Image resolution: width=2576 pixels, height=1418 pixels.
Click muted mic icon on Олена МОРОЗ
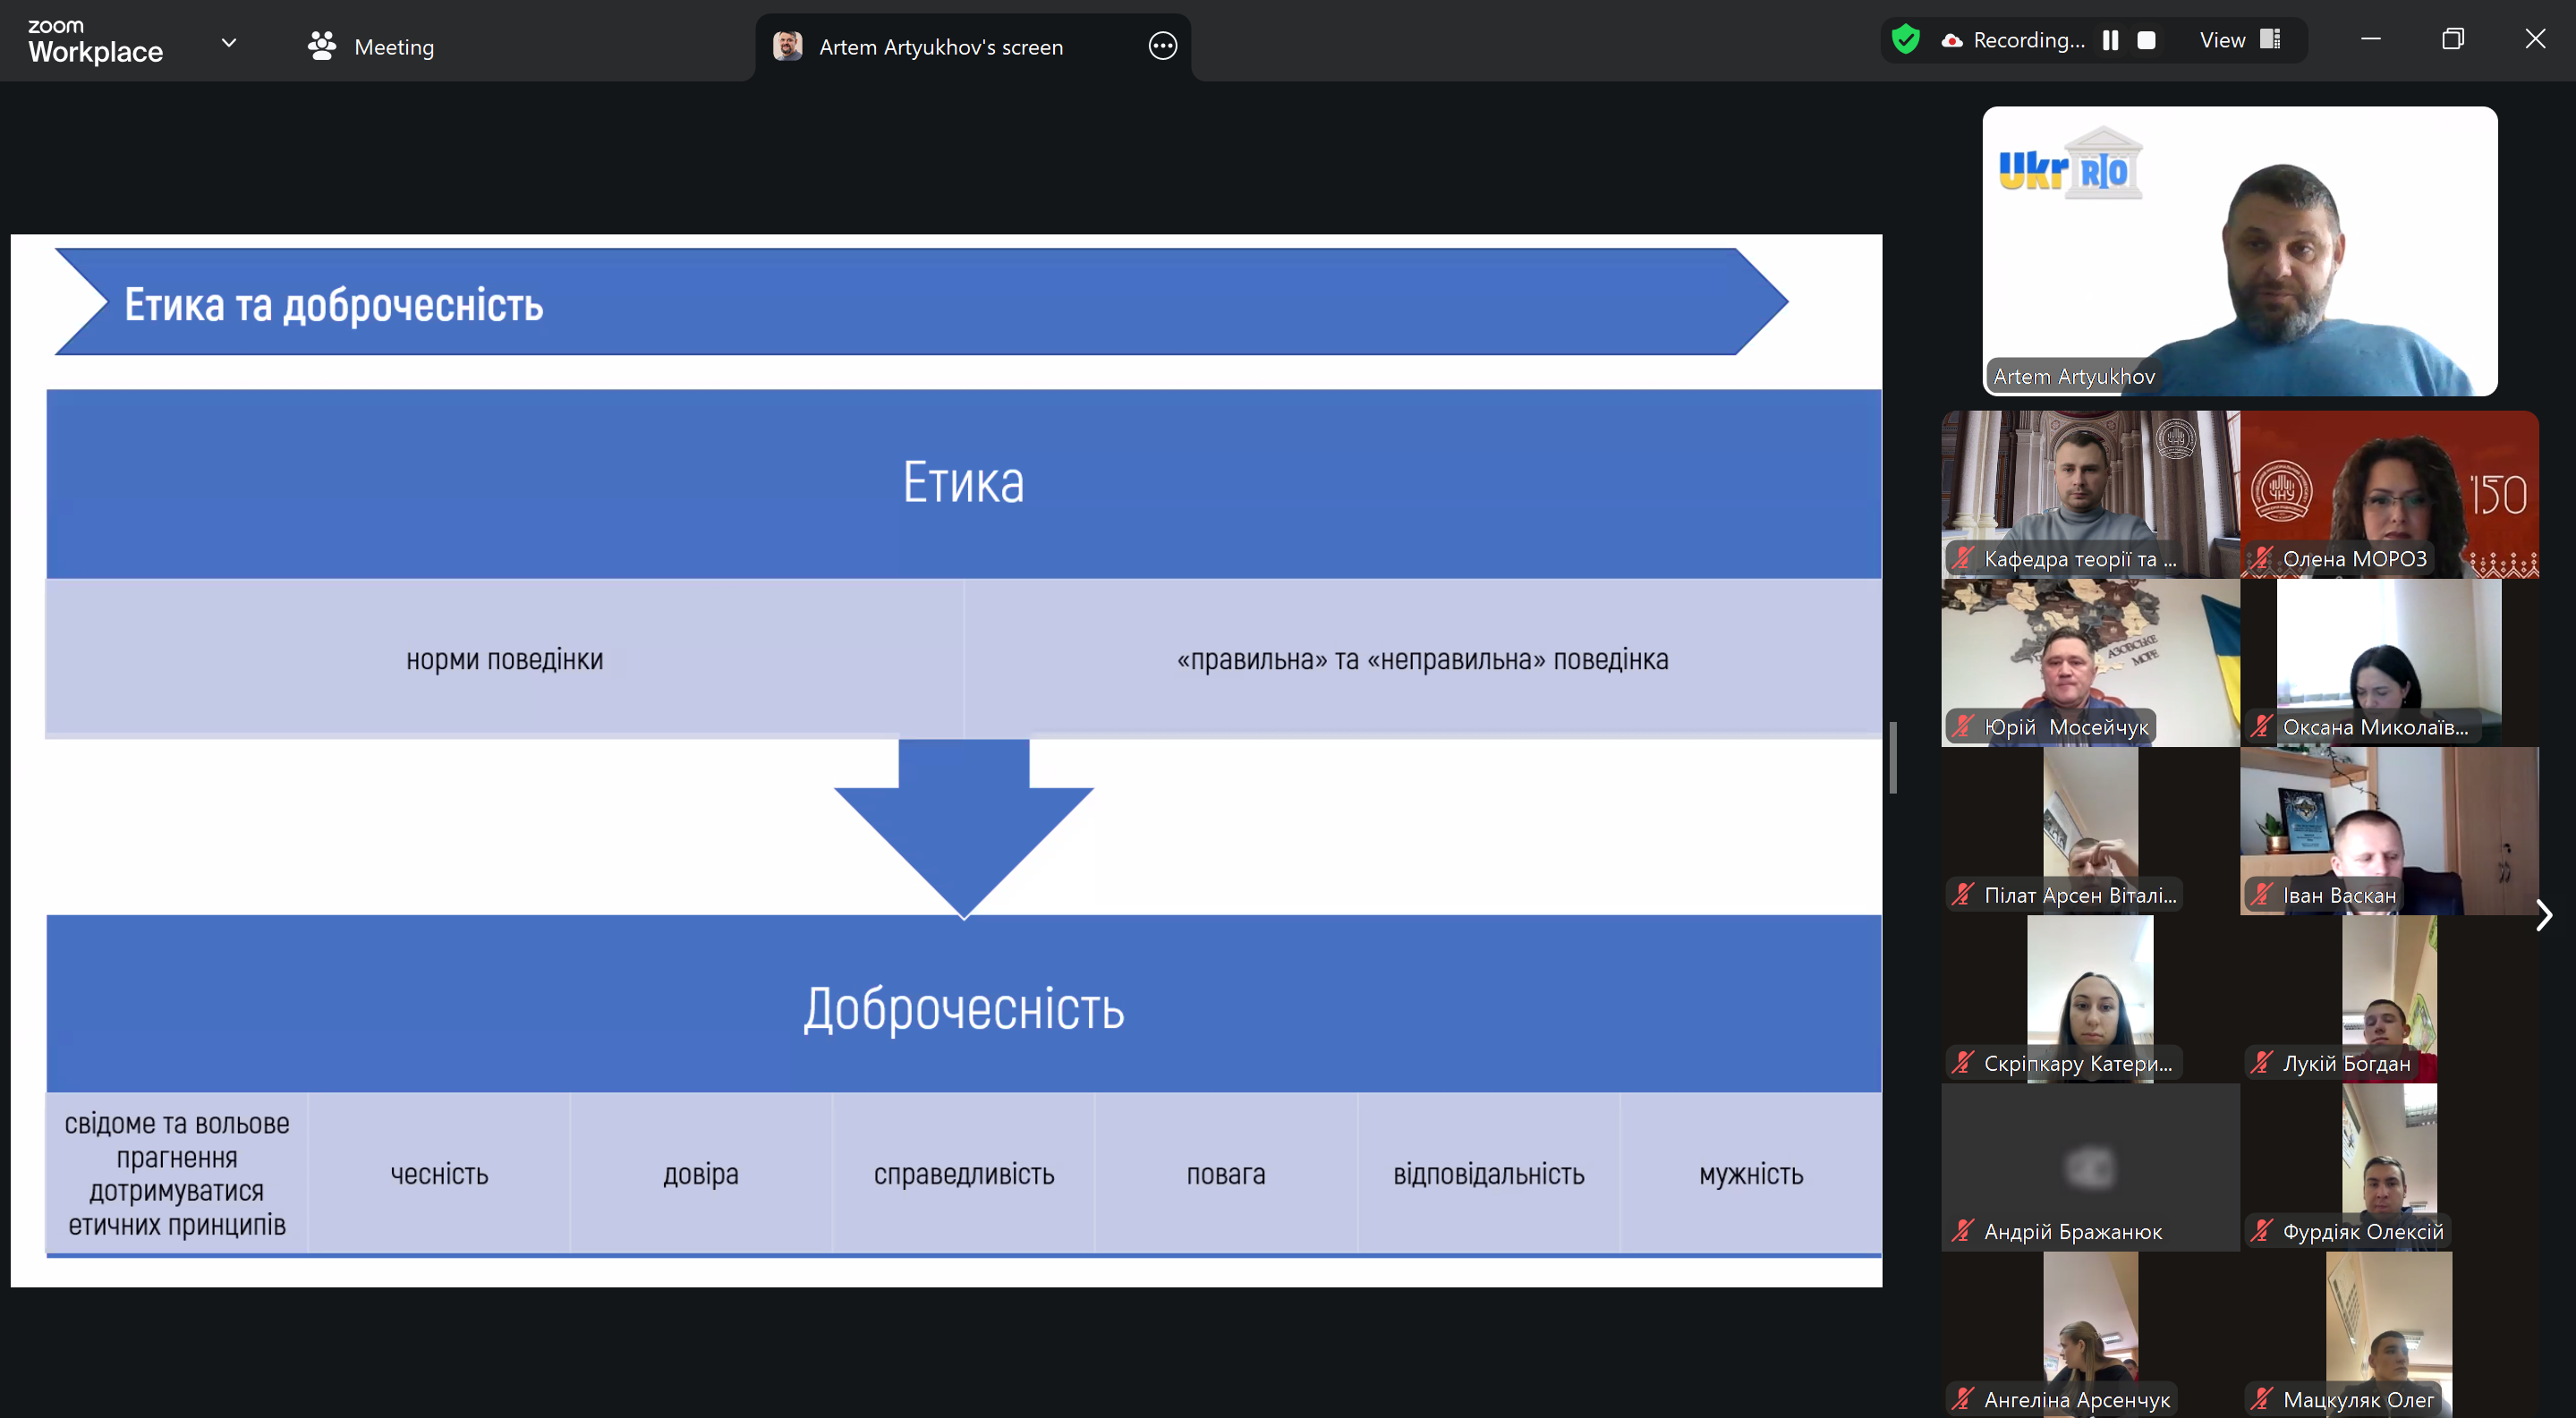(x=2261, y=558)
